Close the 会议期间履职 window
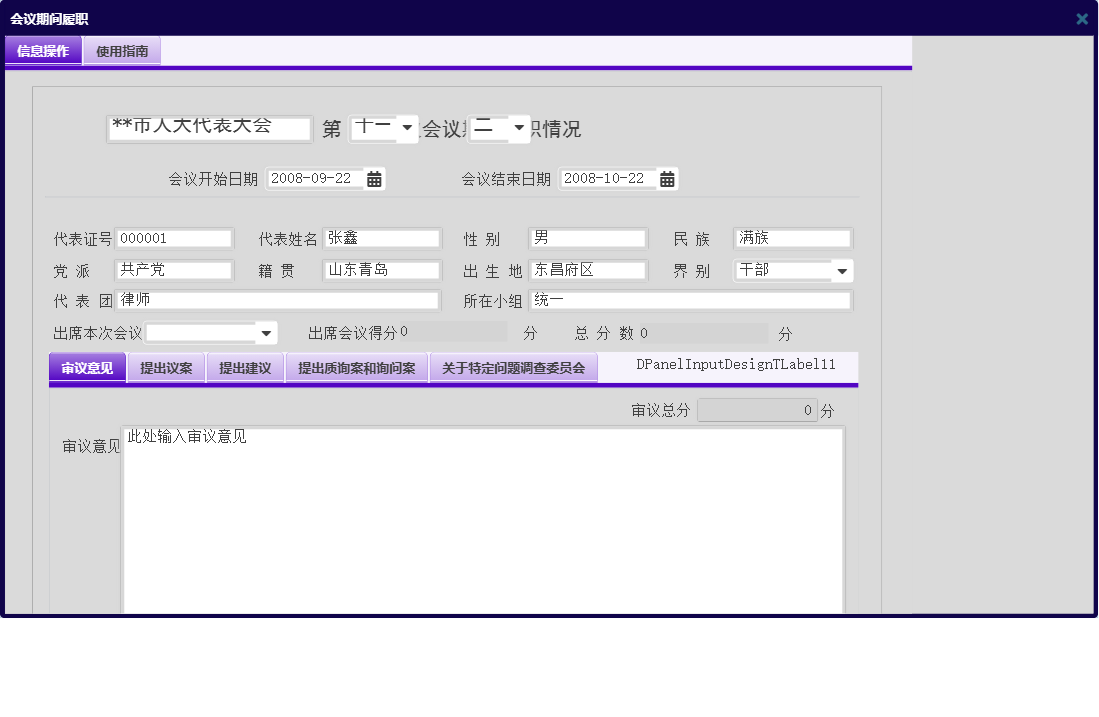 1081,18
